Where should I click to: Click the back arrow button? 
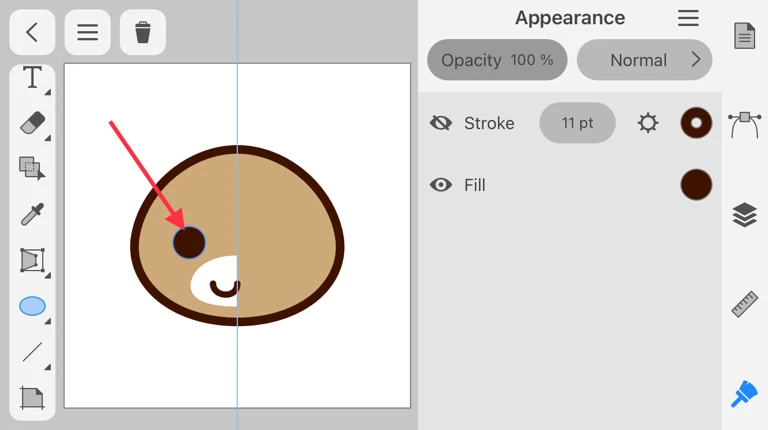pos(32,33)
